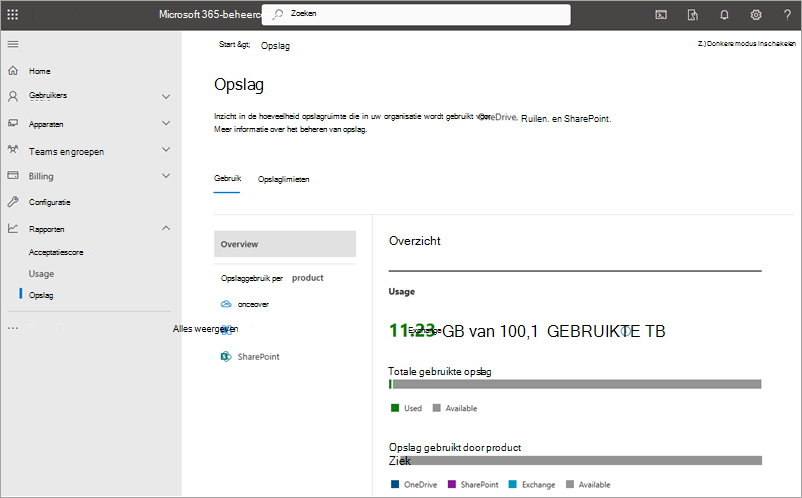The image size is (802, 498).
Task: Click the Opslag page title
Action: [239, 84]
